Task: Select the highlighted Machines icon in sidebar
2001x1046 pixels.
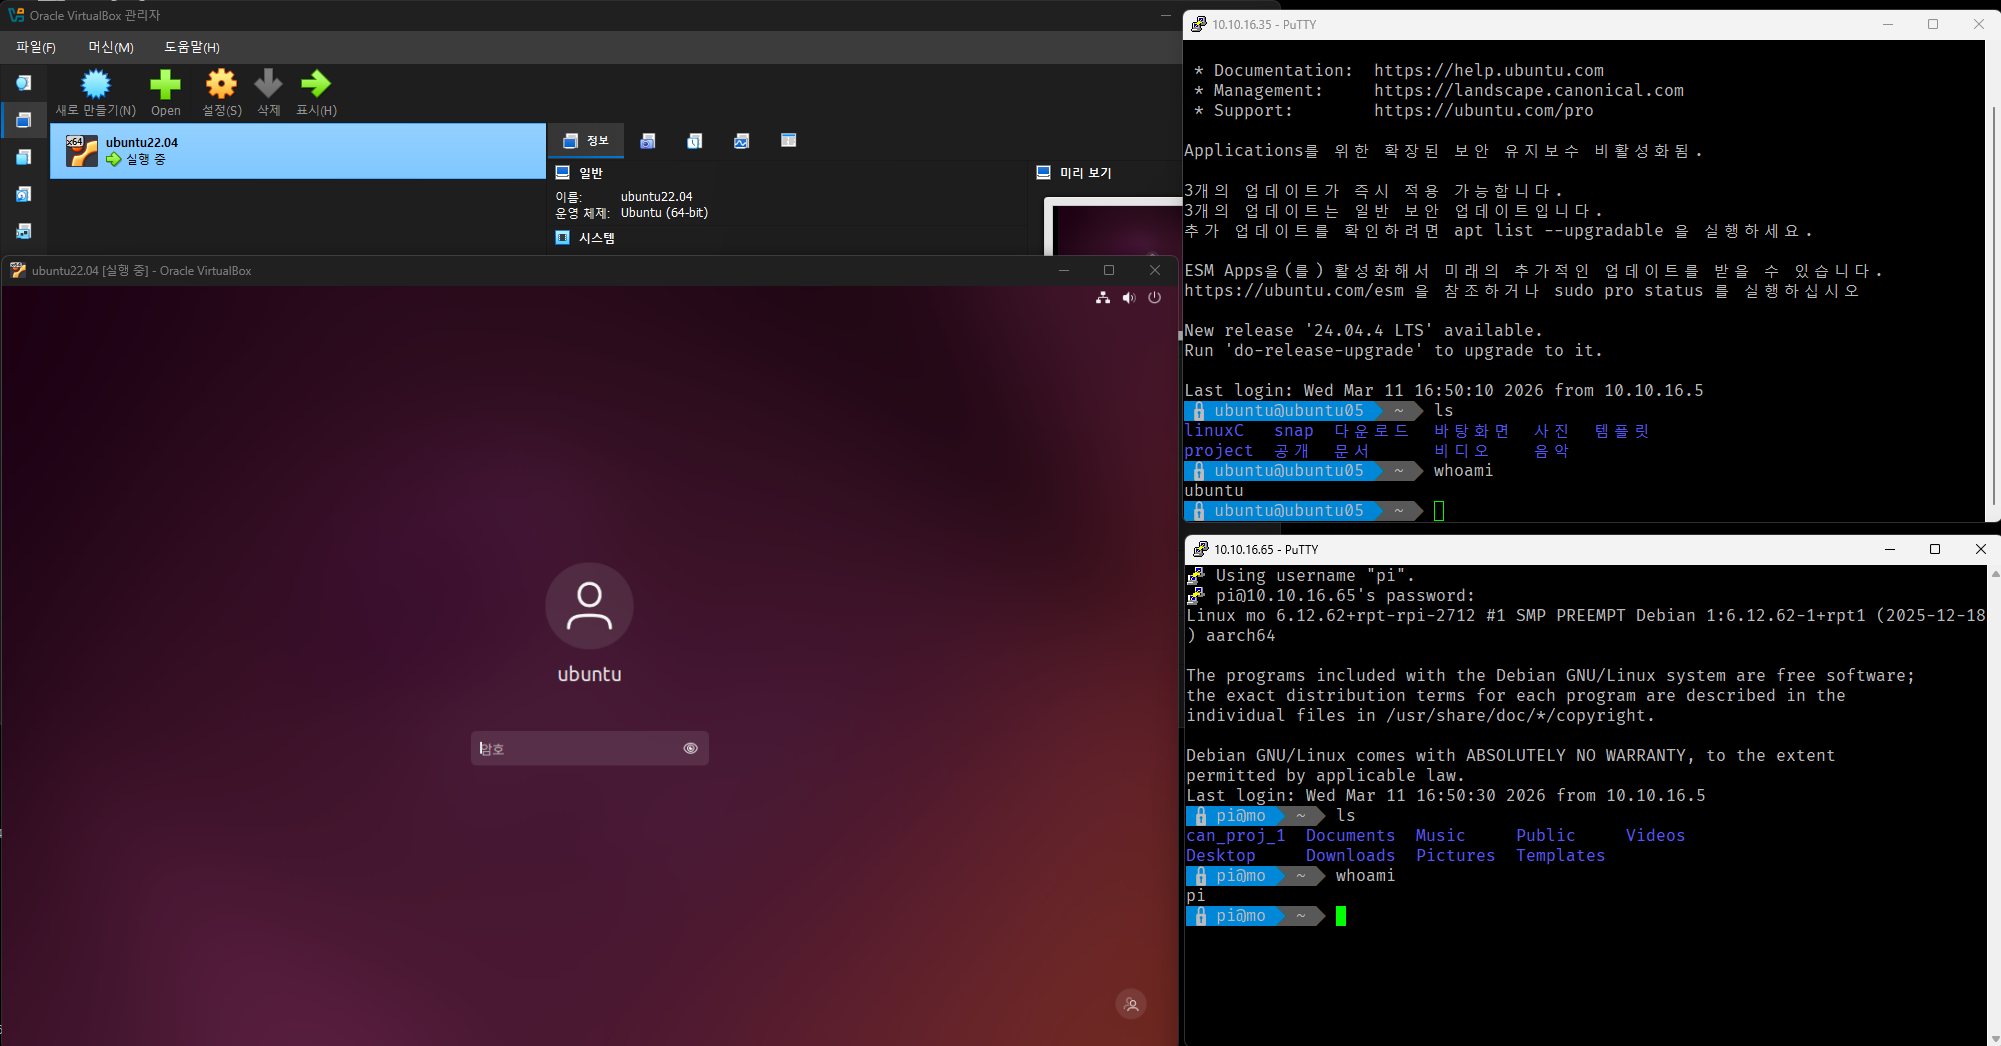Action: click(x=23, y=120)
